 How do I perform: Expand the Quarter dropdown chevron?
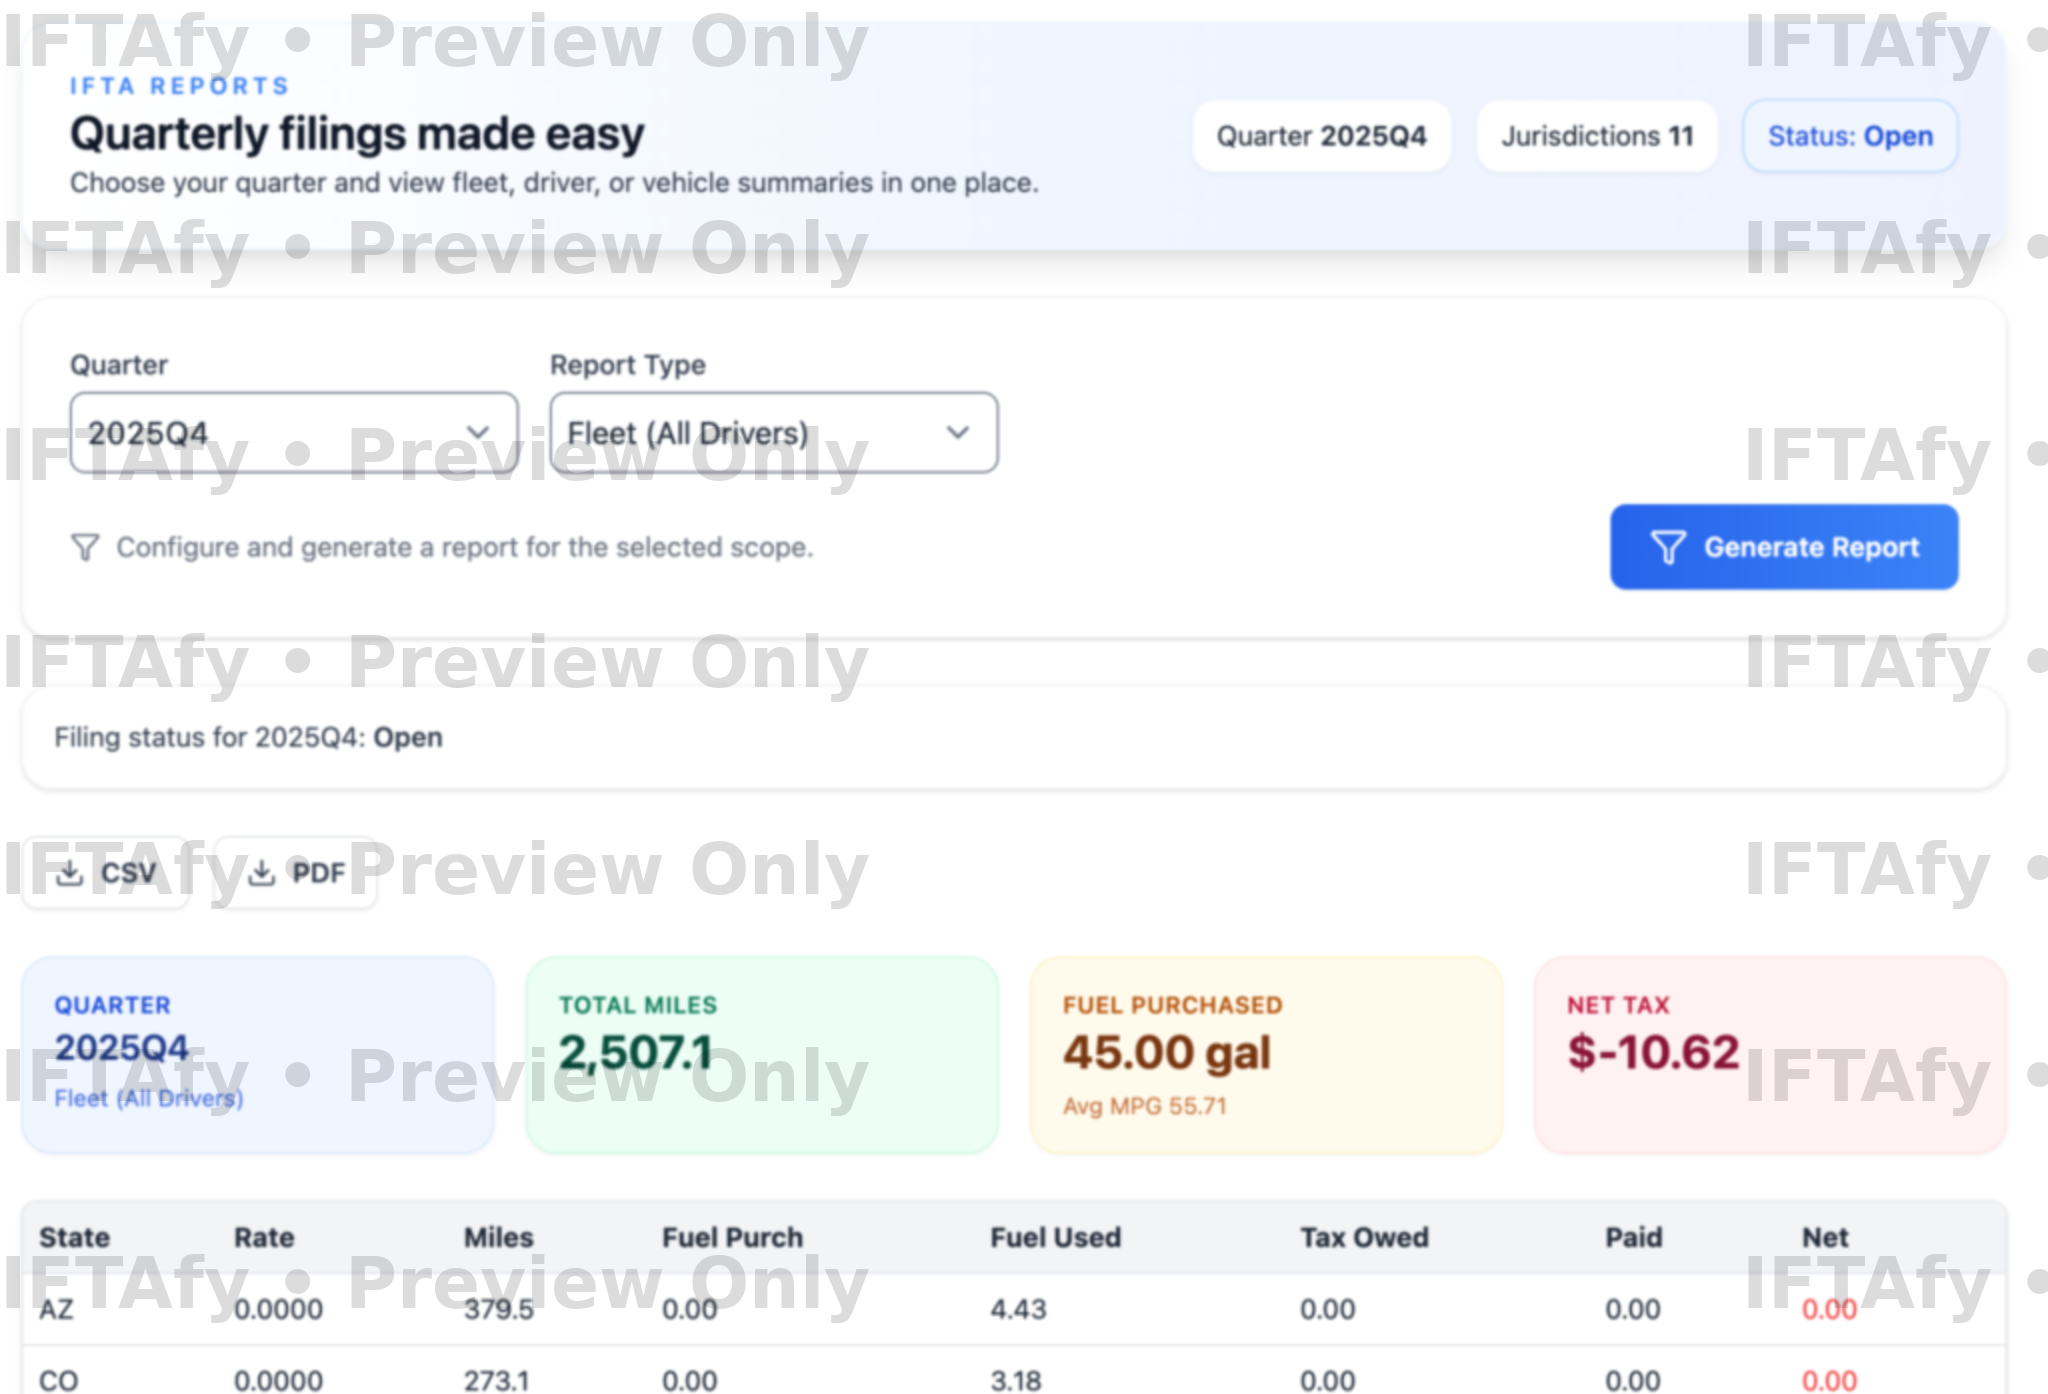click(478, 432)
